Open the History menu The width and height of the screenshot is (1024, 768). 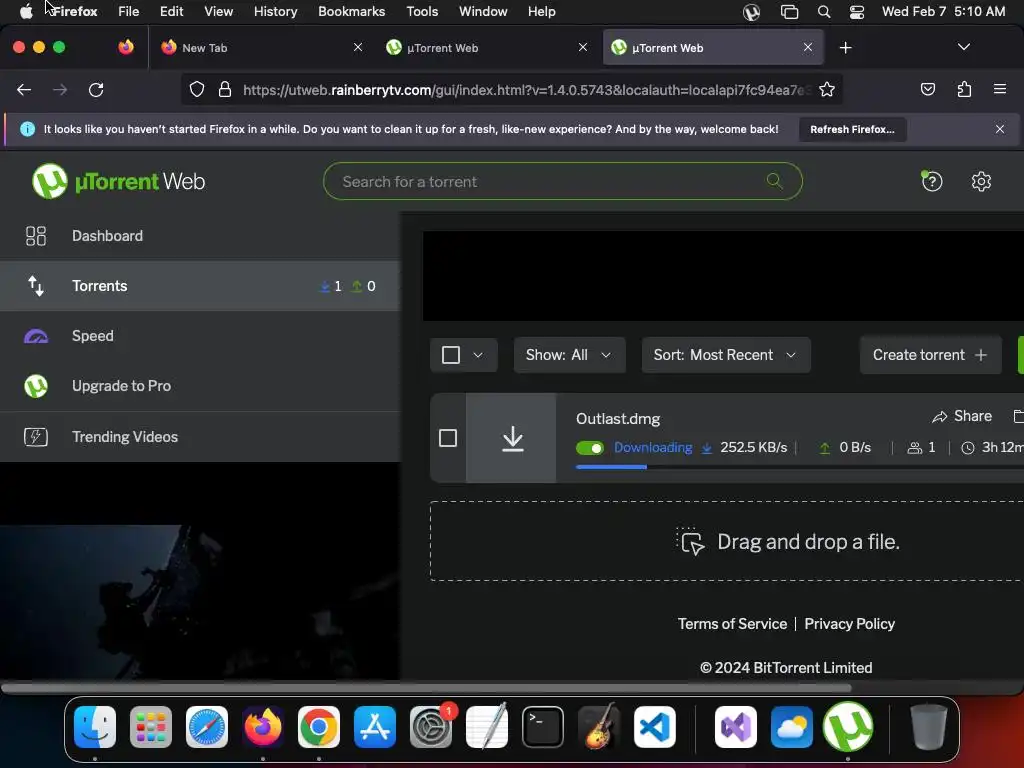[x=276, y=12]
